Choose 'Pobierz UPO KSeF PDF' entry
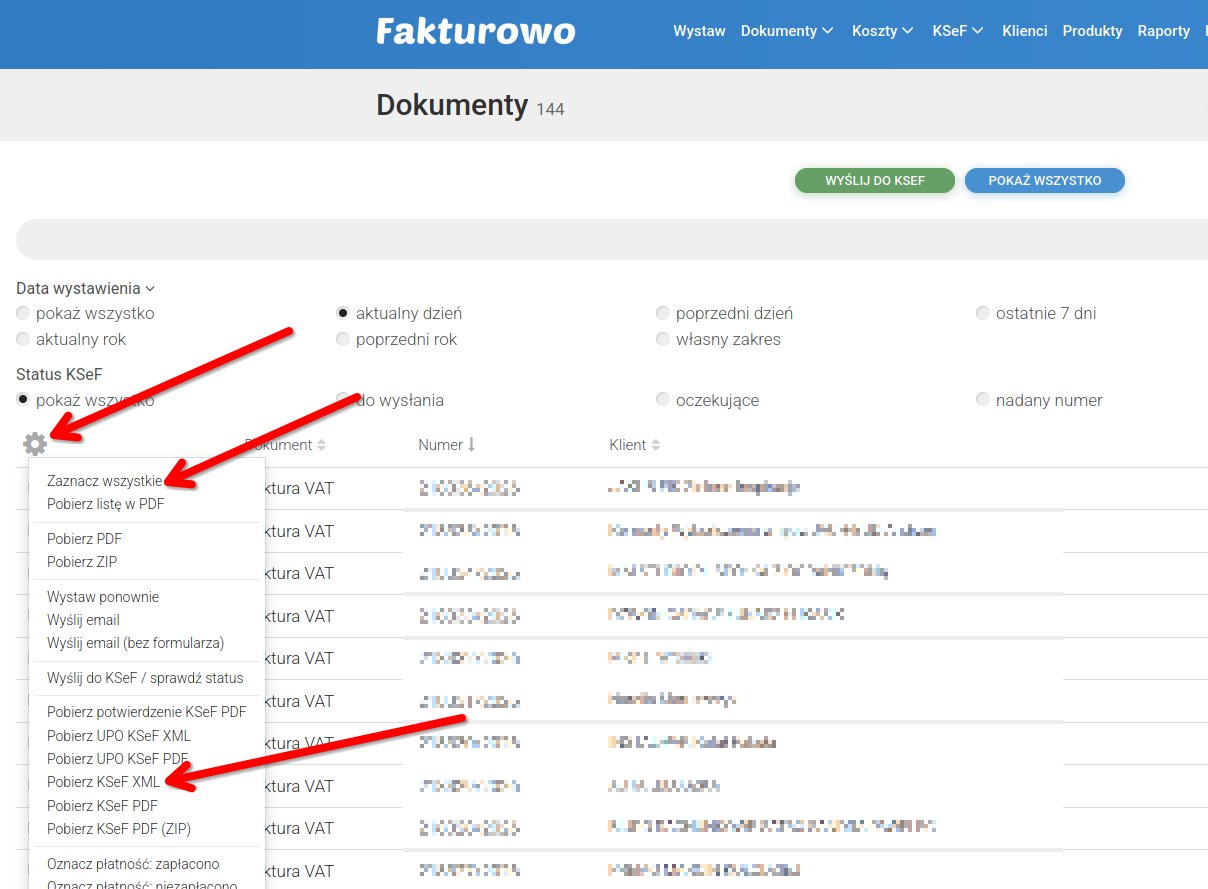The height and width of the screenshot is (889, 1208). coord(118,759)
